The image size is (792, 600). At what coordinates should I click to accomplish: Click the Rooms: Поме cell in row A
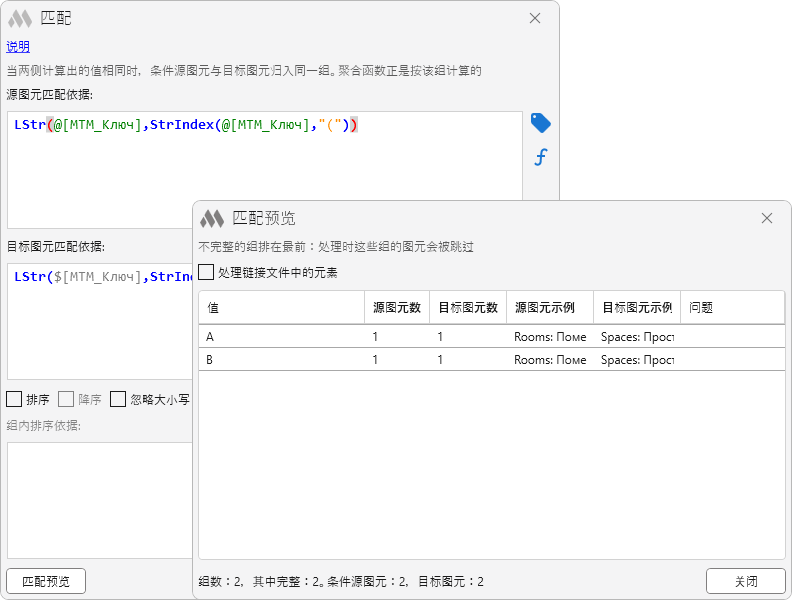tap(550, 336)
